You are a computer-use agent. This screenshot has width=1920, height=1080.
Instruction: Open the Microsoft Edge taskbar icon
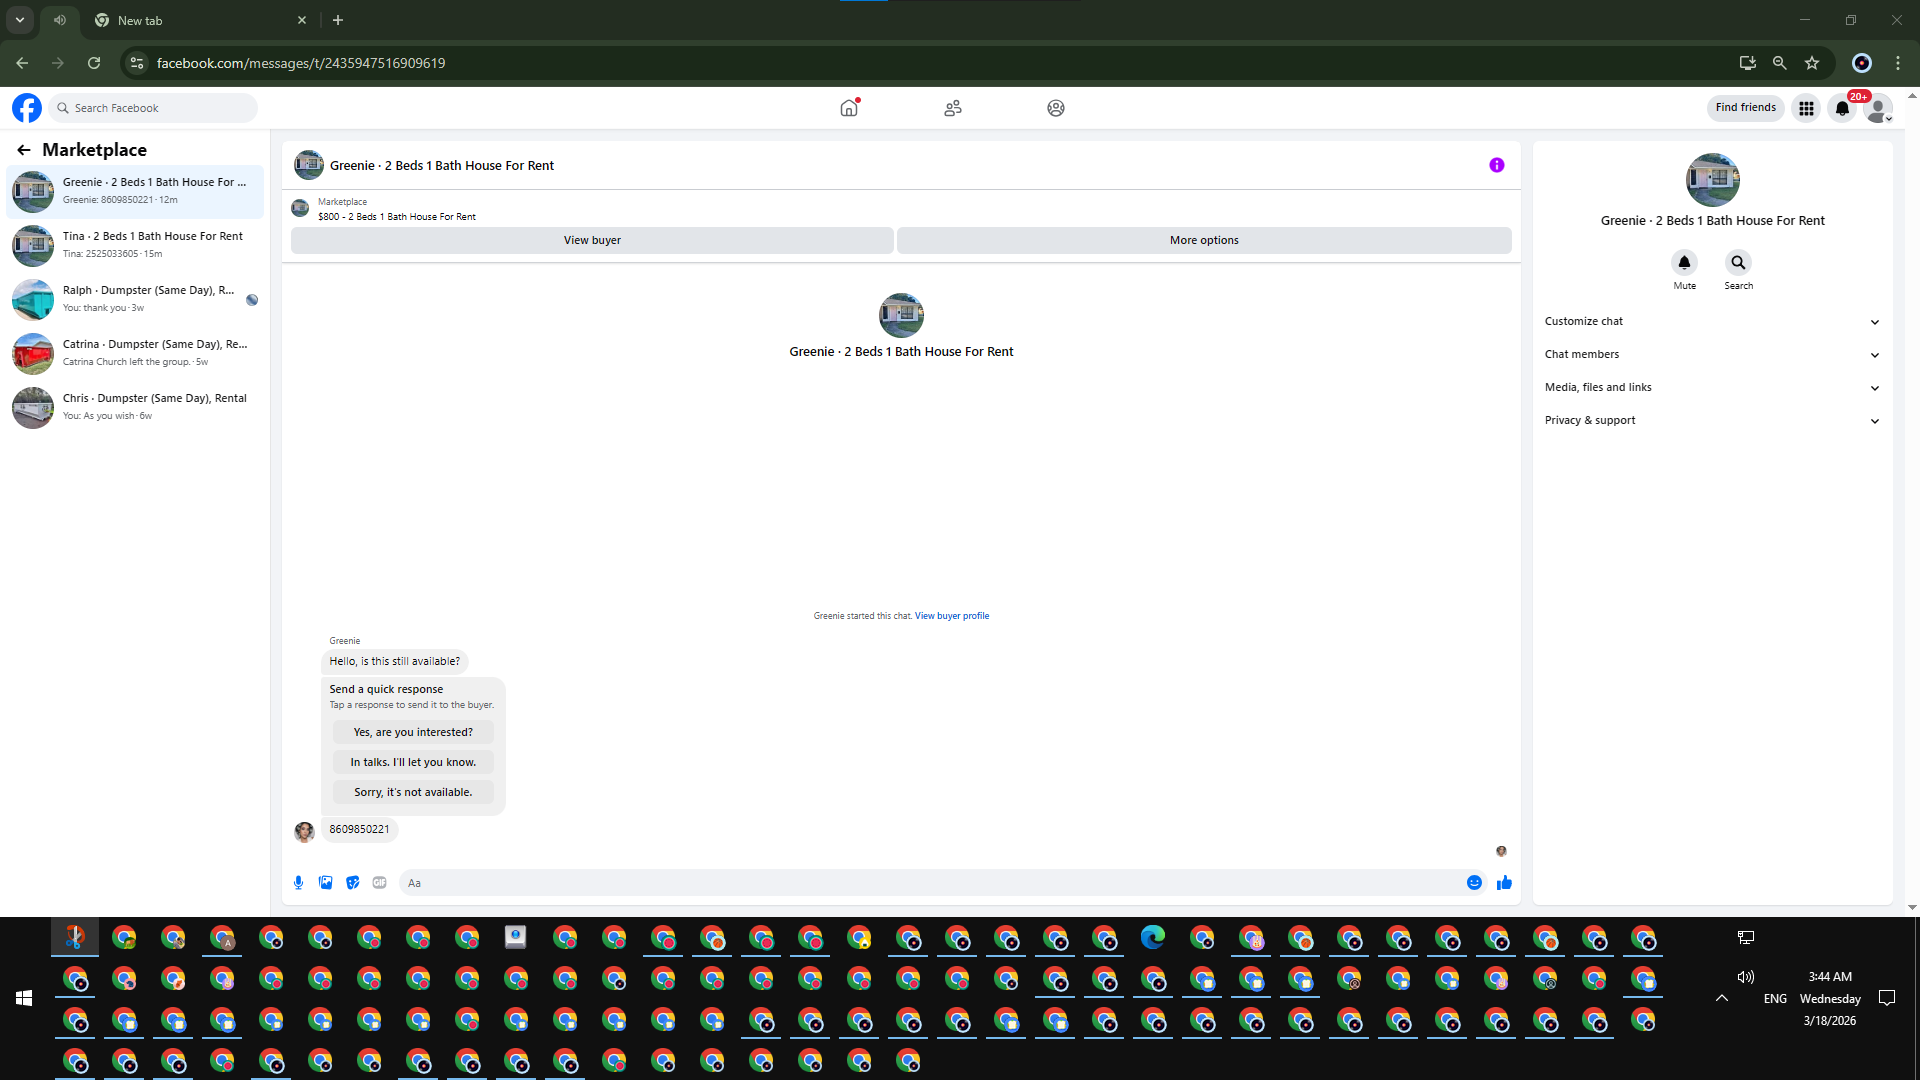pyautogui.click(x=1153, y=938)
